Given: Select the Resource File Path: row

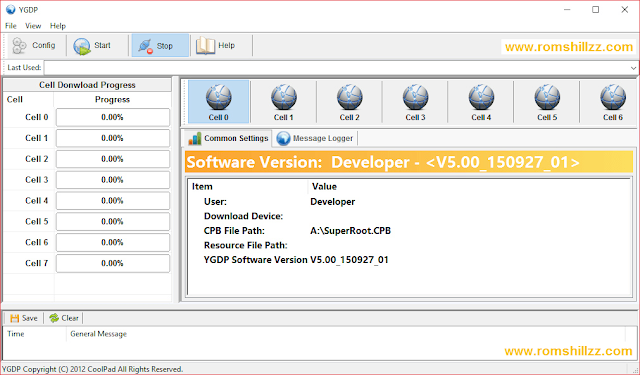Looking at the screenshot, I should (x=409, y=245).
